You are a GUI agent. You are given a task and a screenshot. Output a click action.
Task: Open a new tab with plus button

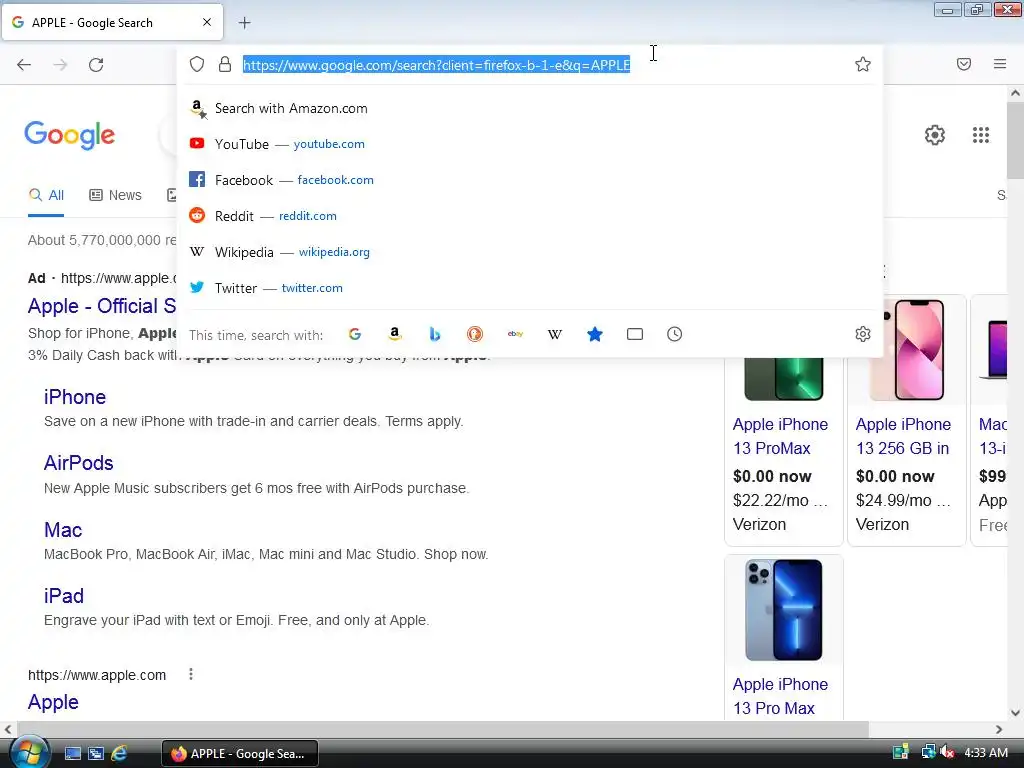click(x=244, y=23)
